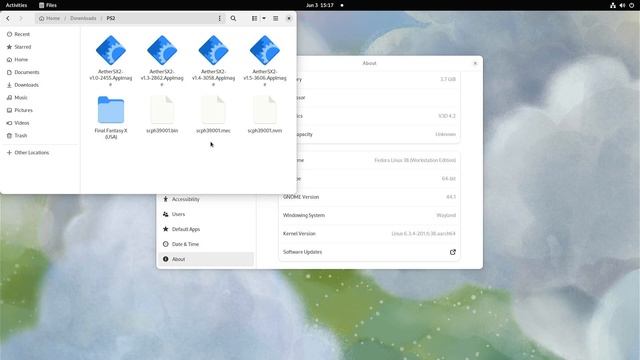
Task: Open the power menu icon
Action: point(631,5)
